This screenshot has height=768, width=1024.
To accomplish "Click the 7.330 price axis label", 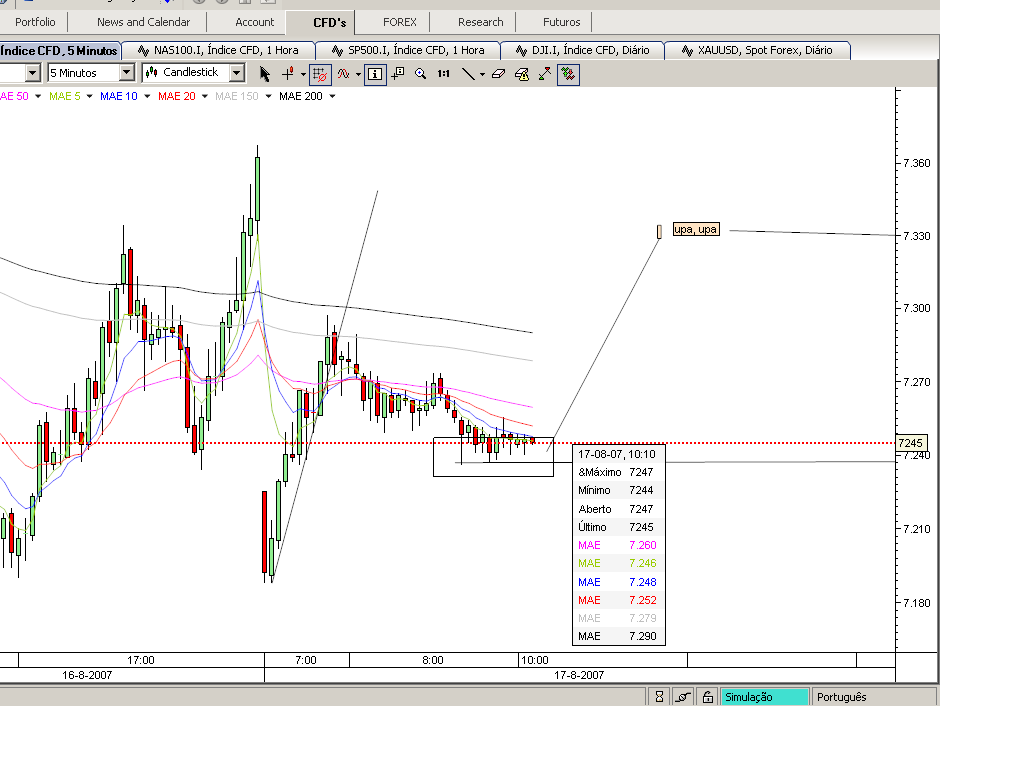I will (x=917, y=236).
